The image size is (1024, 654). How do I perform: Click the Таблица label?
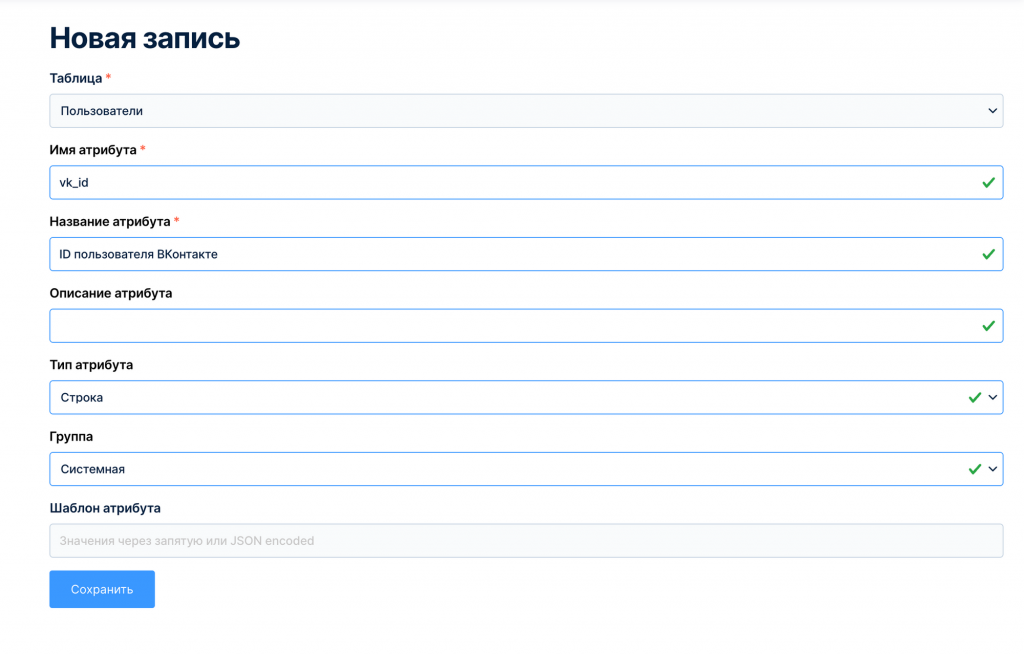(x=76, y=78)
